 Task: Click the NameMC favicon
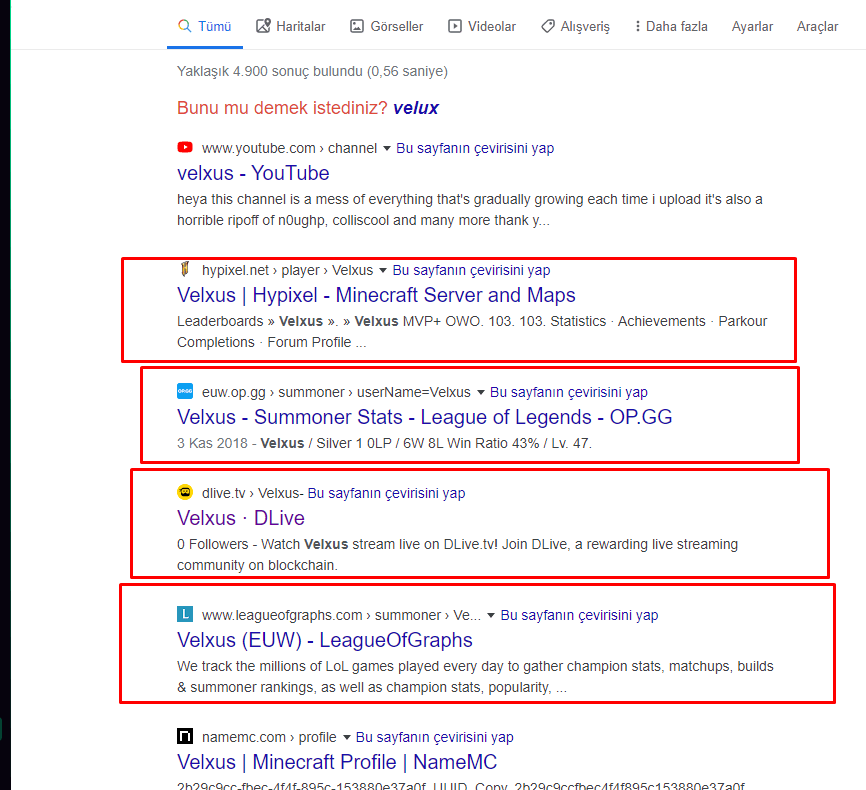coord(185,736)
